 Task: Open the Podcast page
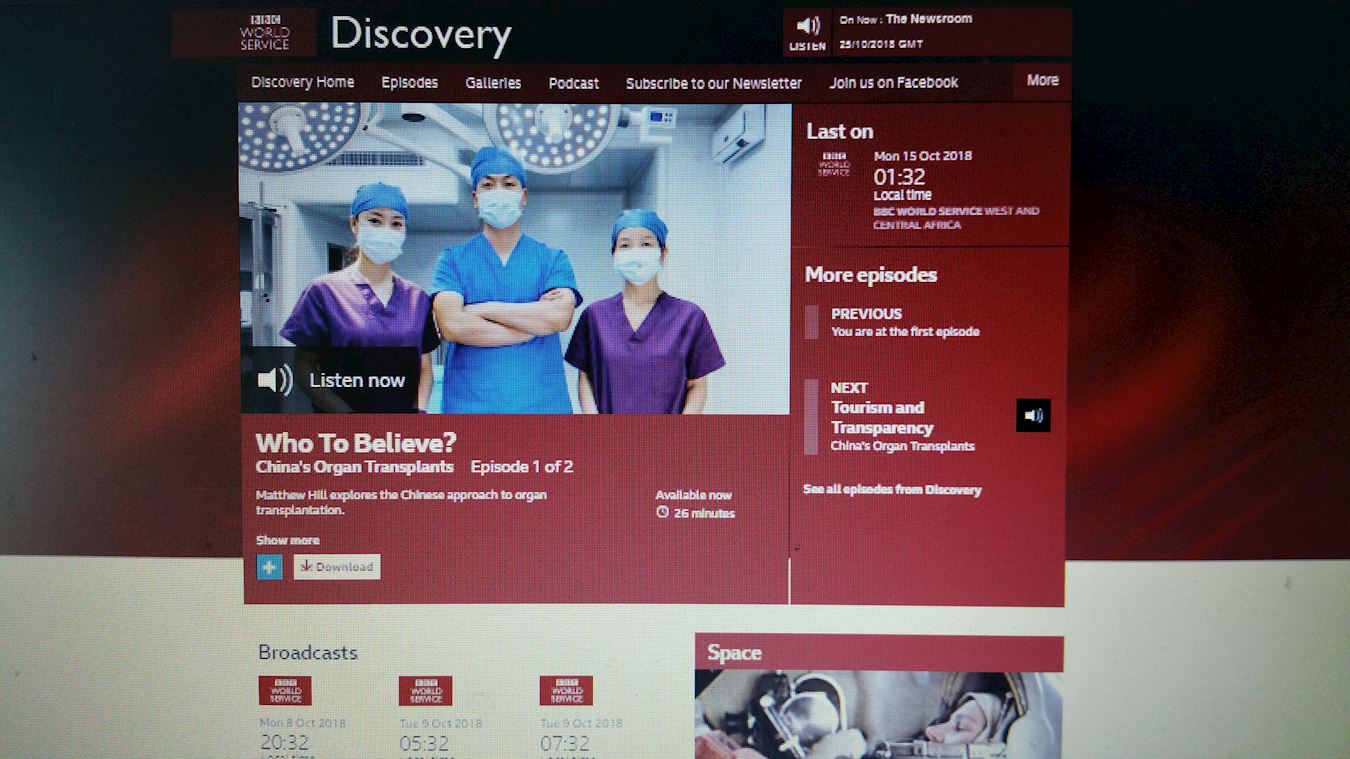[x=574, y=84]
